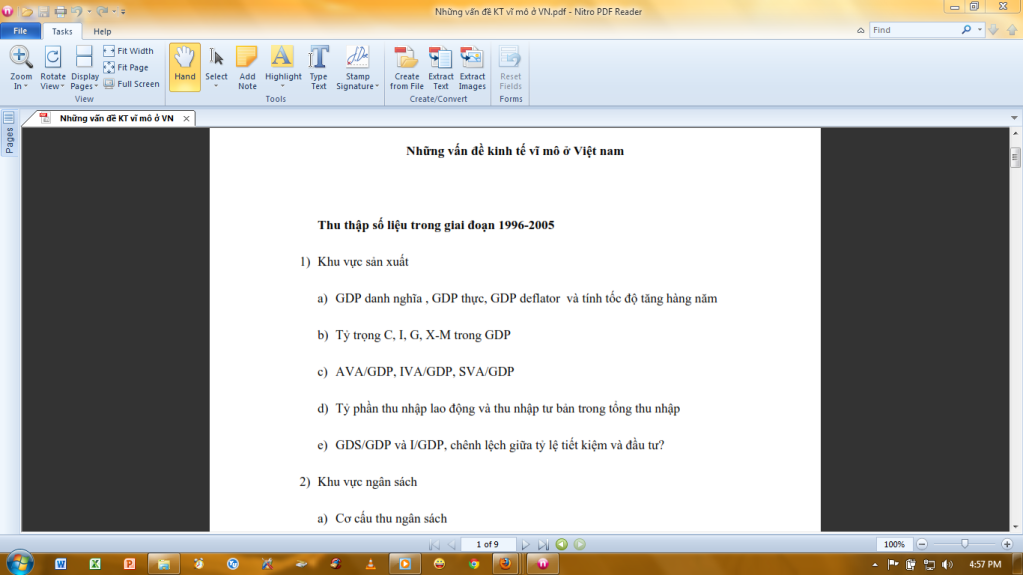Find next result down arrow
This screenshot has width=1023, height=575.
click(994, 30)
